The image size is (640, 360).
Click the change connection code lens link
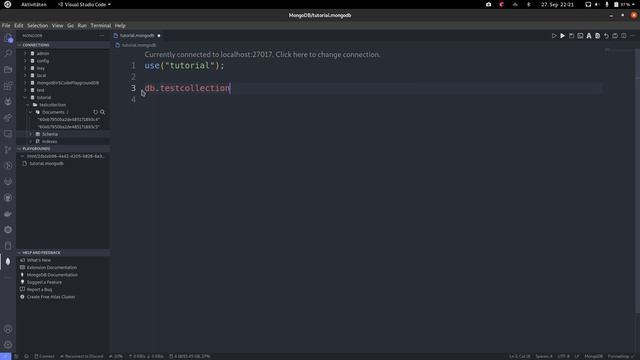[262, 55]
